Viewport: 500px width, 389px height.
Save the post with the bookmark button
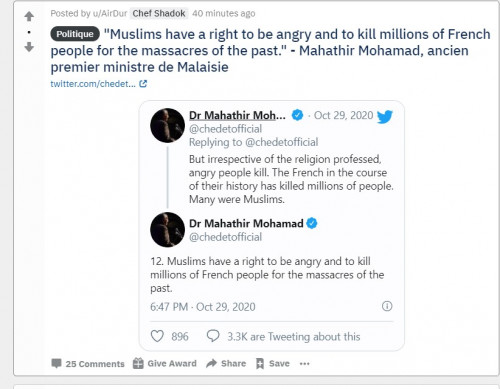273,363
